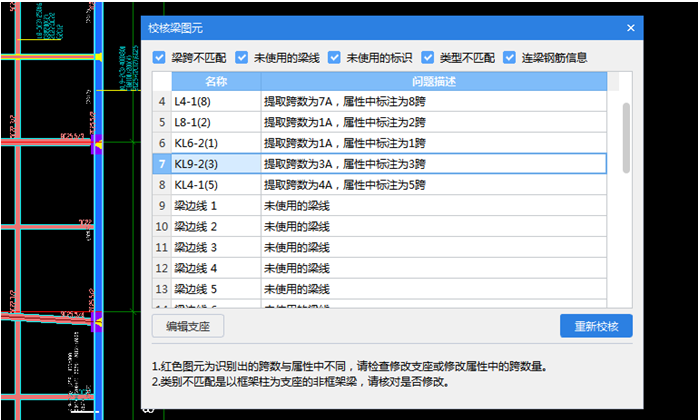Click row number 7 cell

[162, 164]
